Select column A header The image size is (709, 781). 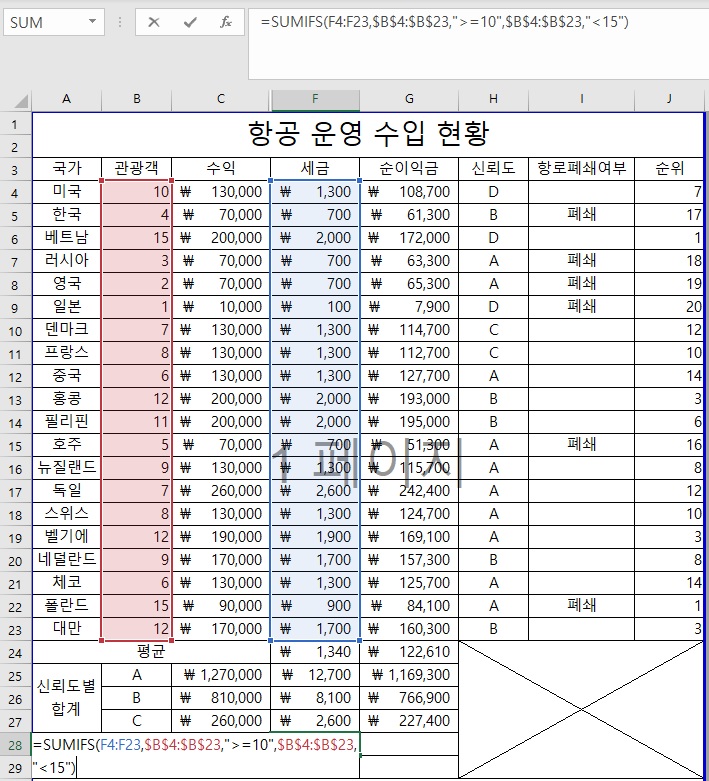pos(67,99)
